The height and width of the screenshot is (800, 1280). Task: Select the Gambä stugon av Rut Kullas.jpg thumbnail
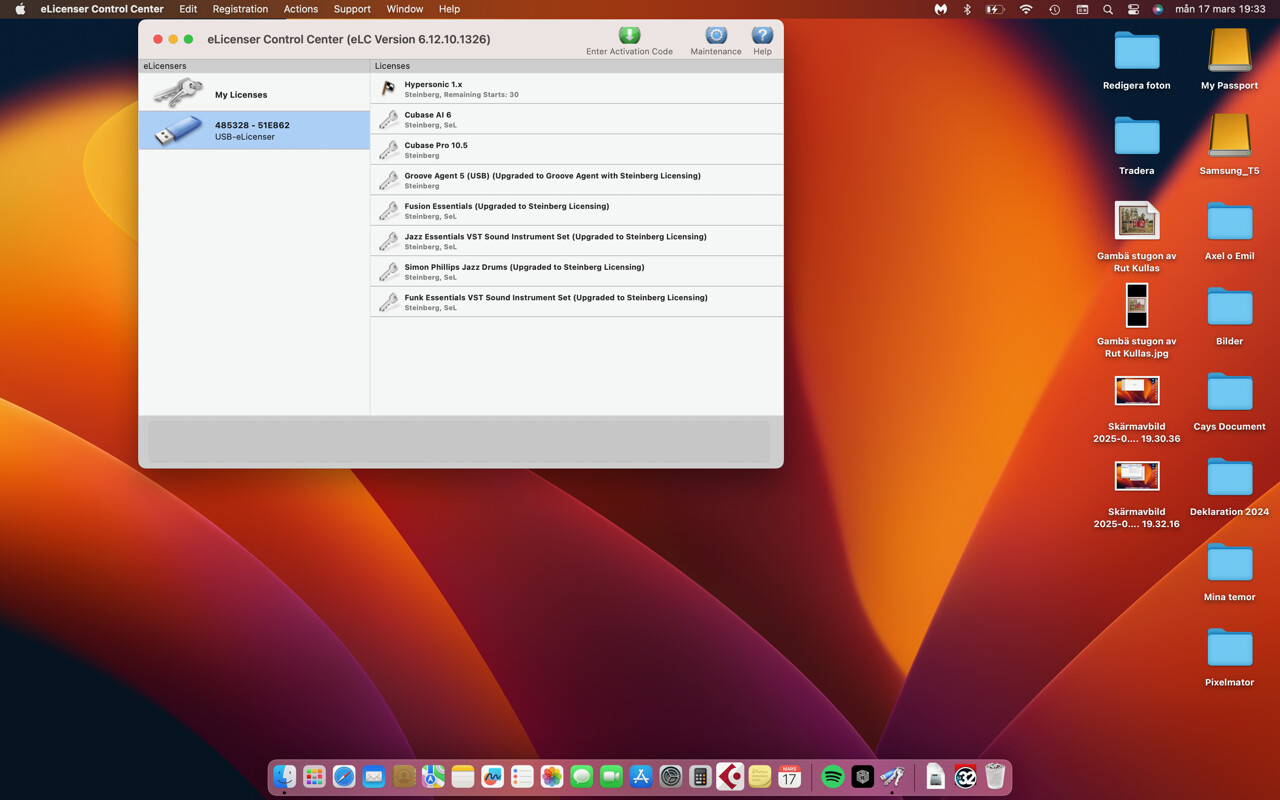point(1137,305)
